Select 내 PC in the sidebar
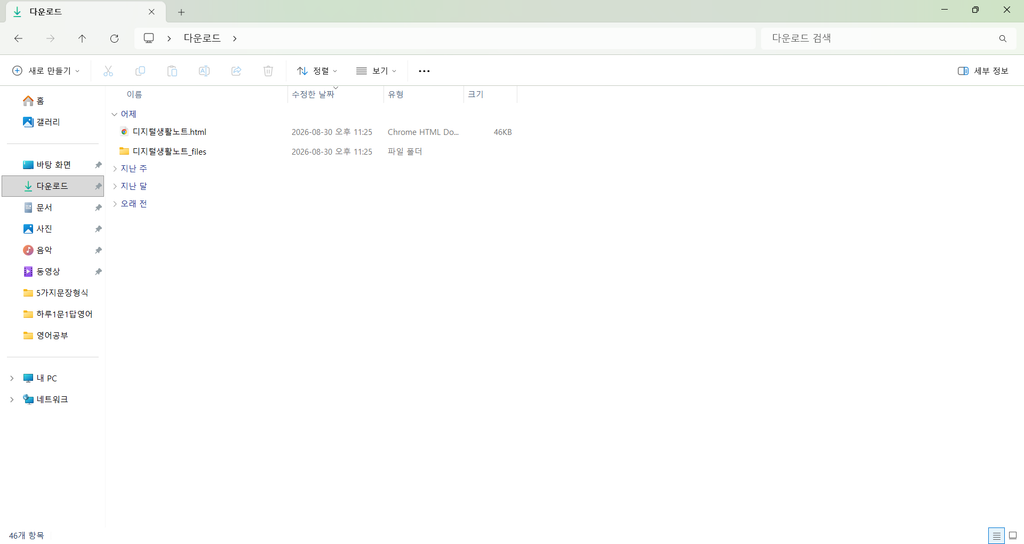Viewport: 1024px width, 544px height. tap(40, 378)
